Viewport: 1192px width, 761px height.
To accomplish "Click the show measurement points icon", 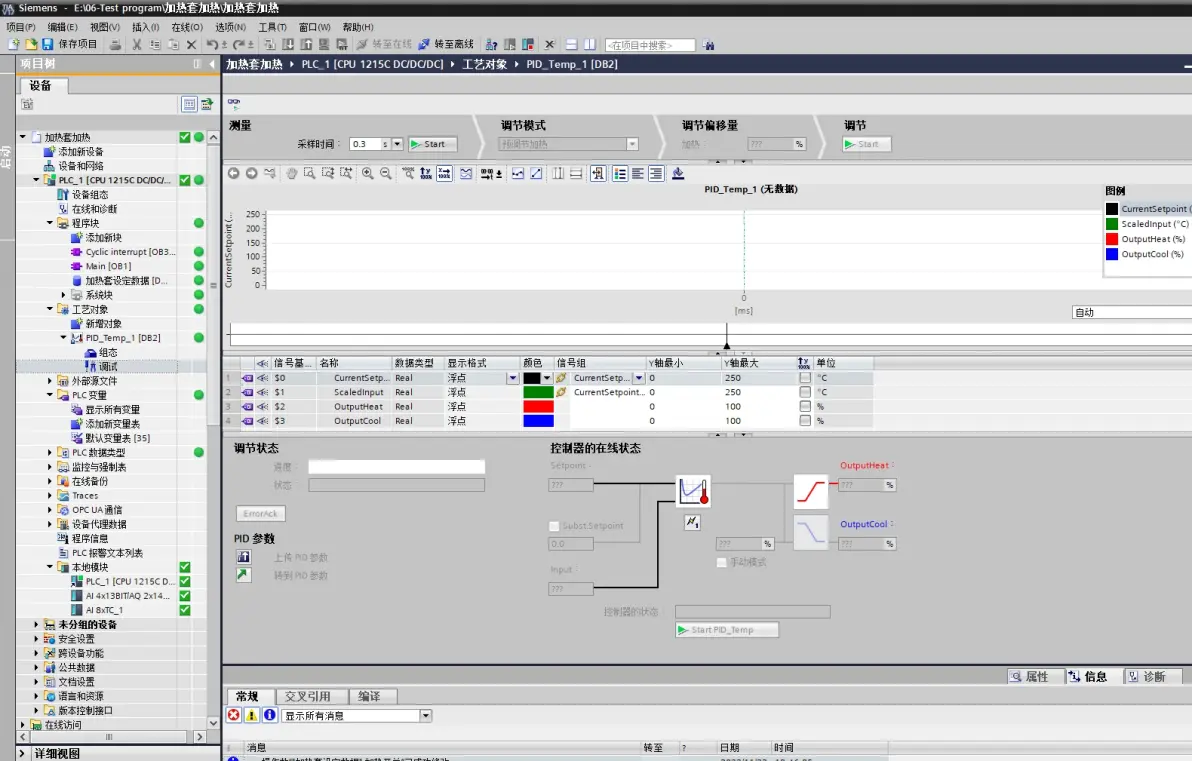I will point(518,173).
